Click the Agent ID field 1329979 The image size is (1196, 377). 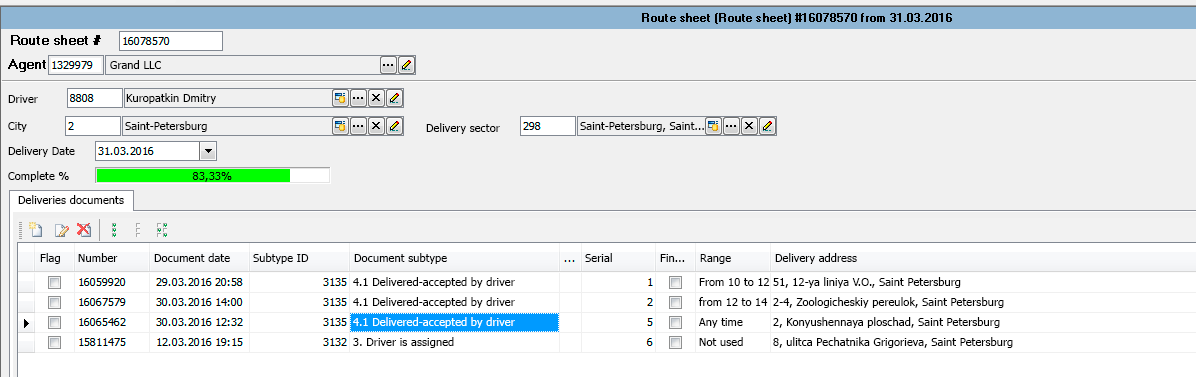tap(76, 66)
